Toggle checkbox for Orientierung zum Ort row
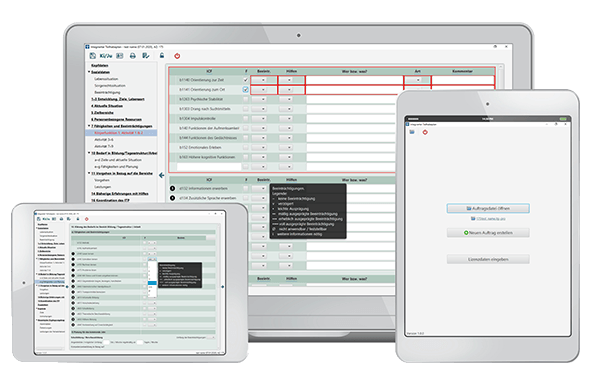The height and width of the screenshot is (375, 600). [246, 90]
